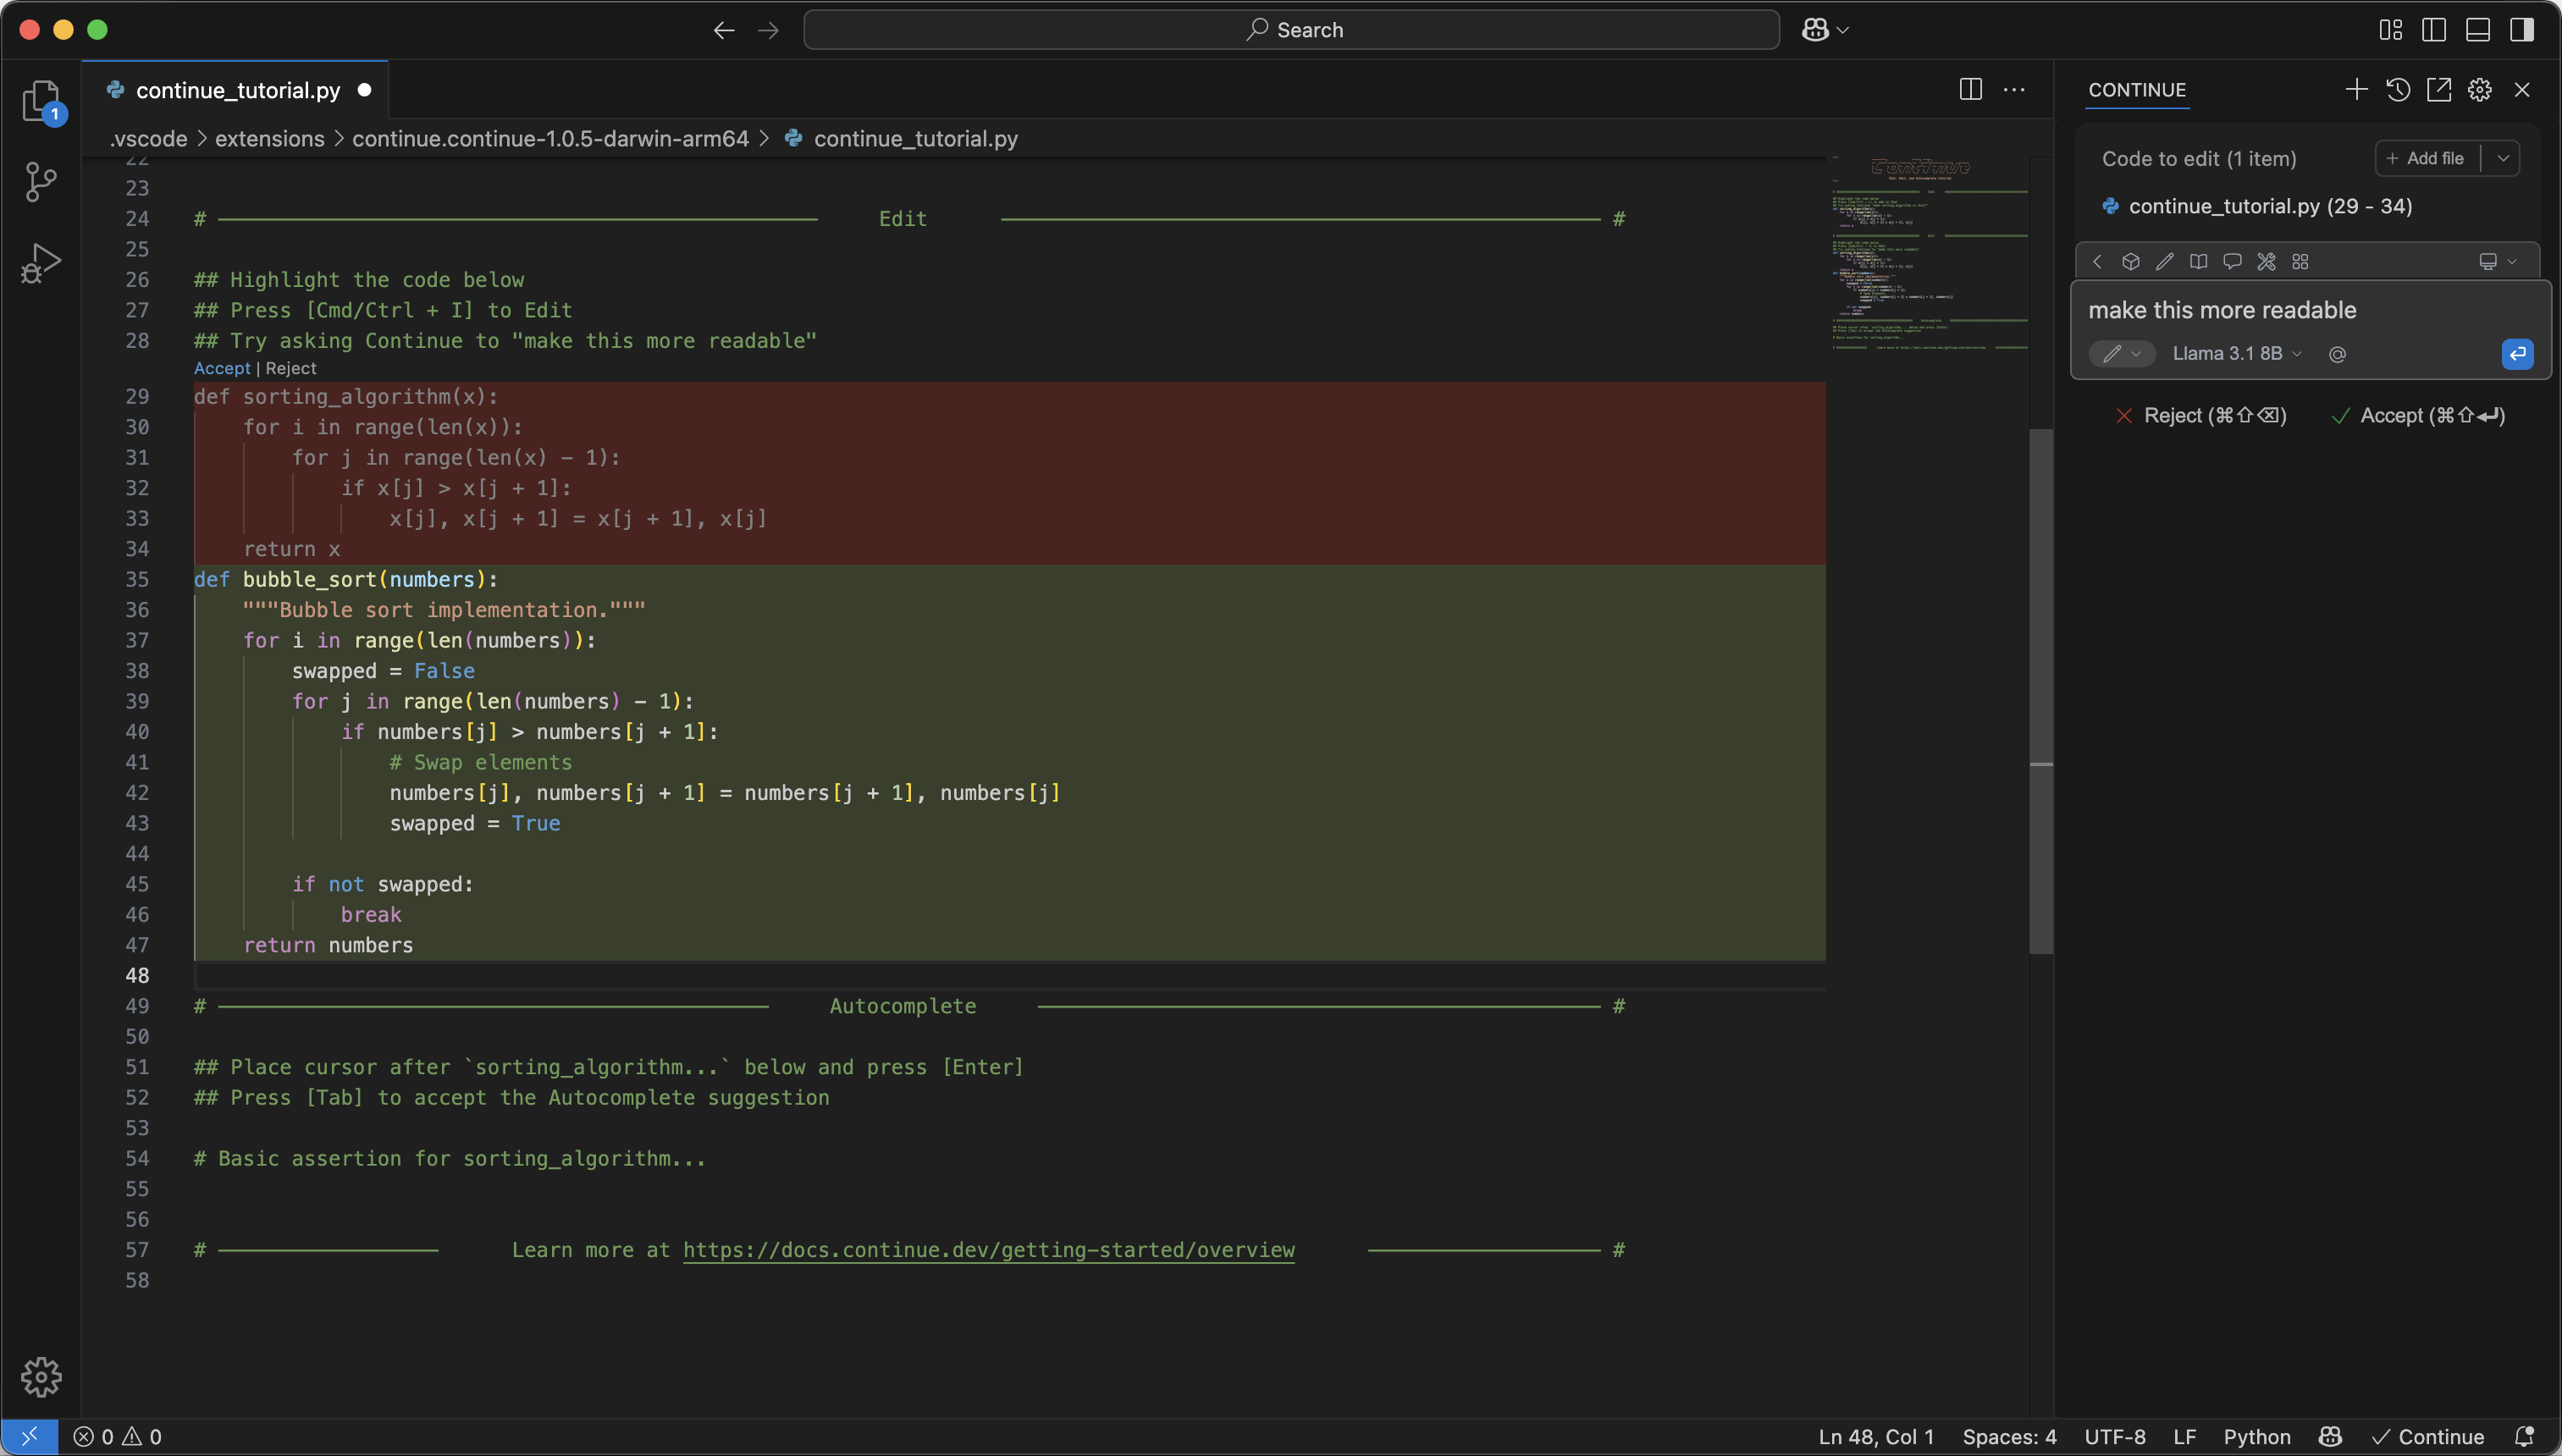The width and height of the screenshot is (2562, 1456).
Task: Open notifications bell in status bar
Action: point(2524,1436)
